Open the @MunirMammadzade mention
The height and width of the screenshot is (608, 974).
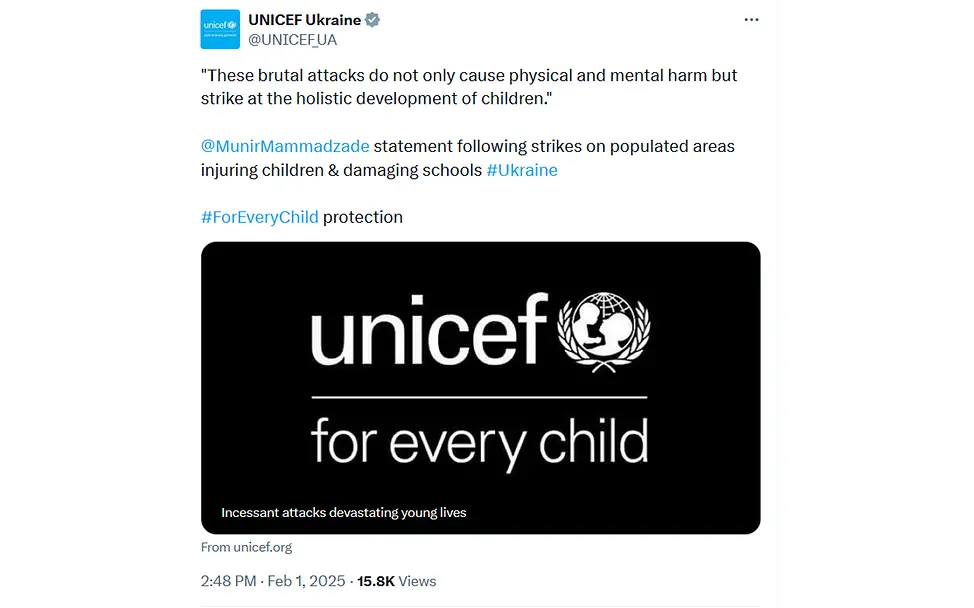click(283, 146)
